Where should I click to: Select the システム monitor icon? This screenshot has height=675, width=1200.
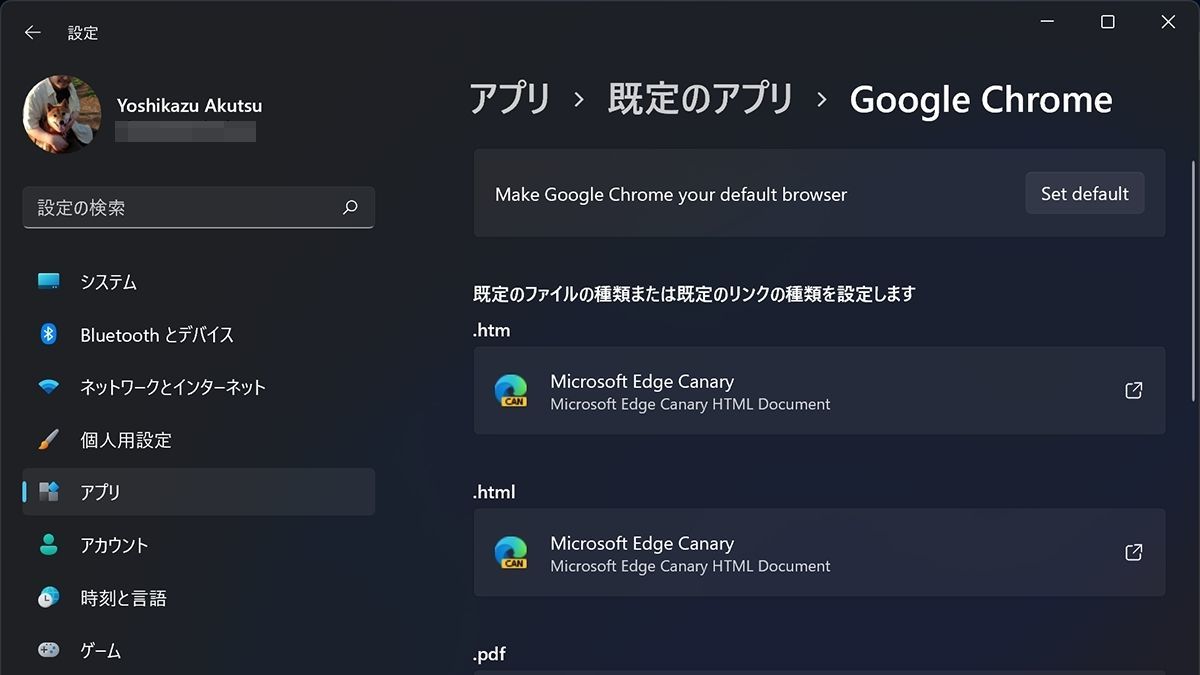coord(48,282)
